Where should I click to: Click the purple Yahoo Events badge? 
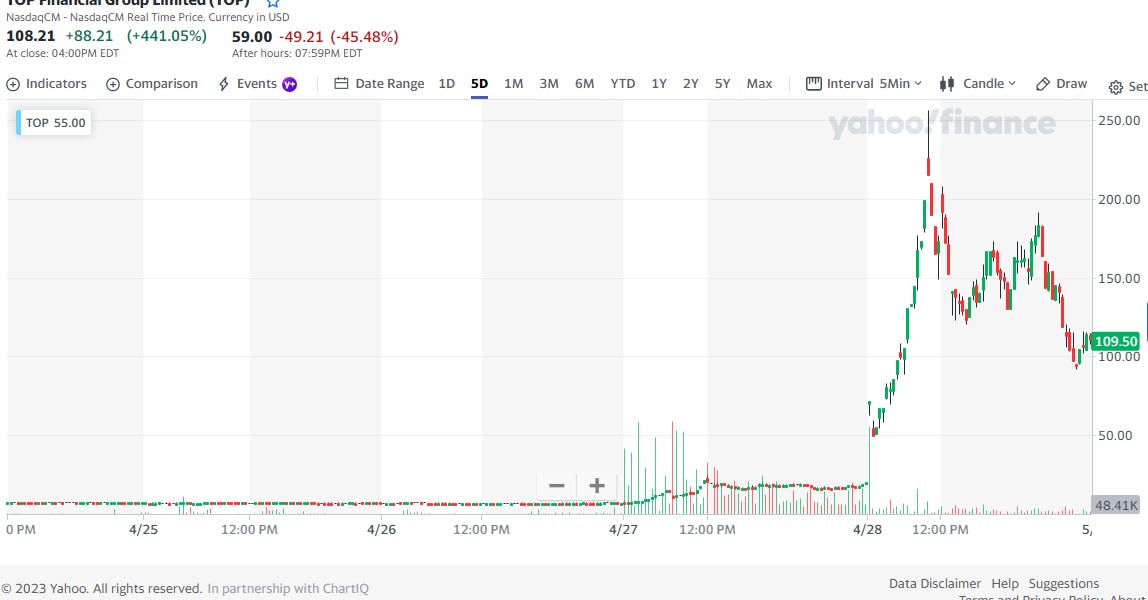290,84
